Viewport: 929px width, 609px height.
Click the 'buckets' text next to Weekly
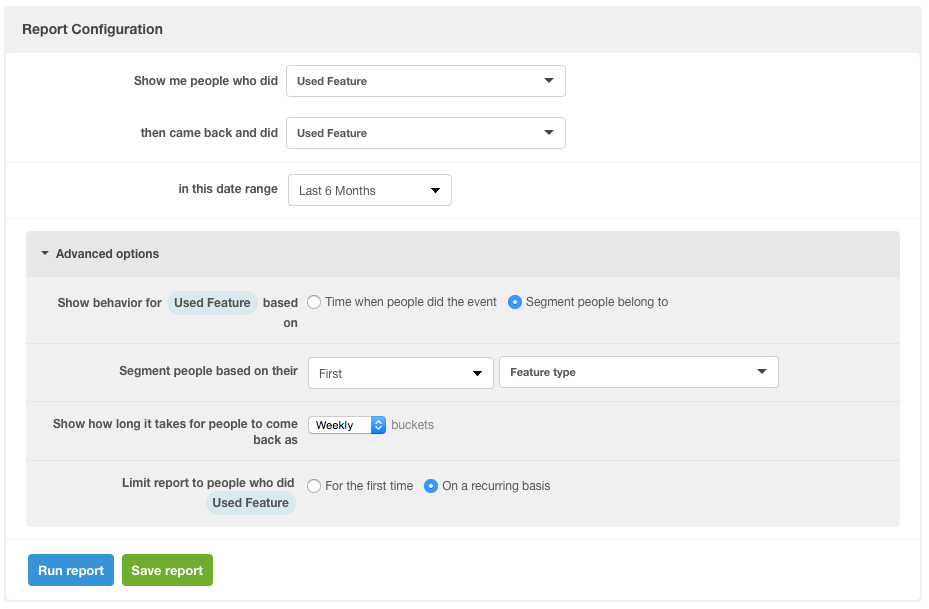coord(412,425)
